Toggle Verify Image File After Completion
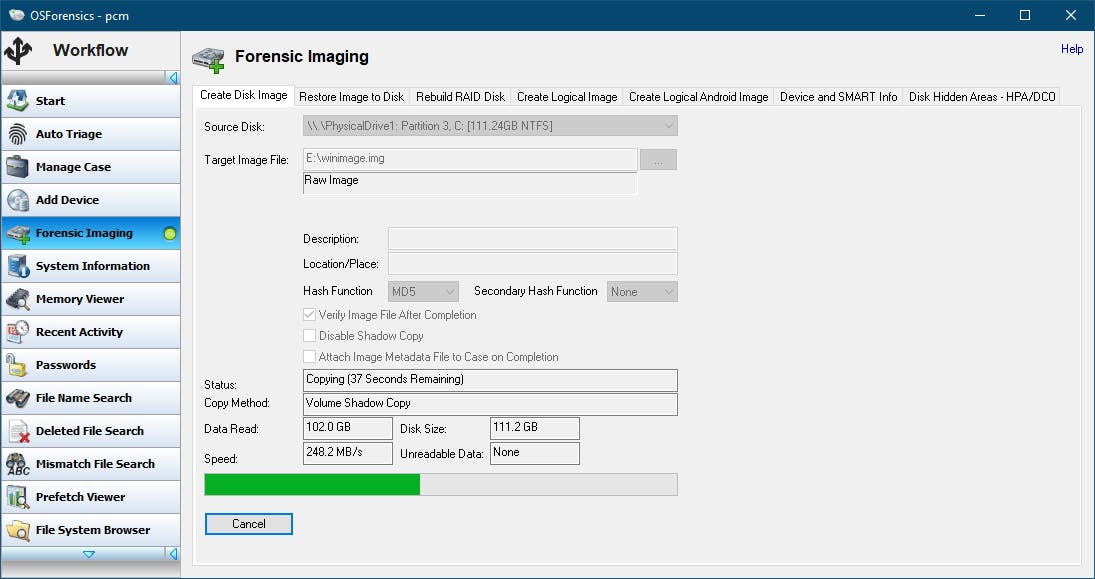Viewport: 1095px width, 579px height. tap(309, 315)
